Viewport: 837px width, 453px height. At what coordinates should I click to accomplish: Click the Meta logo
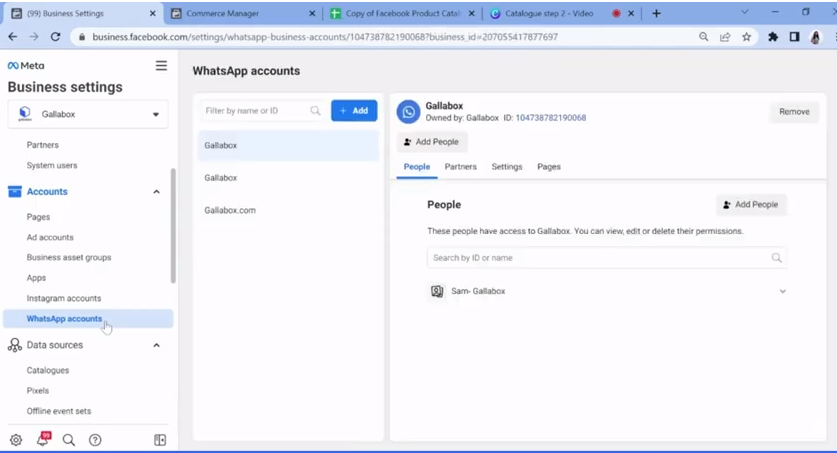click(x=26, y=66)
